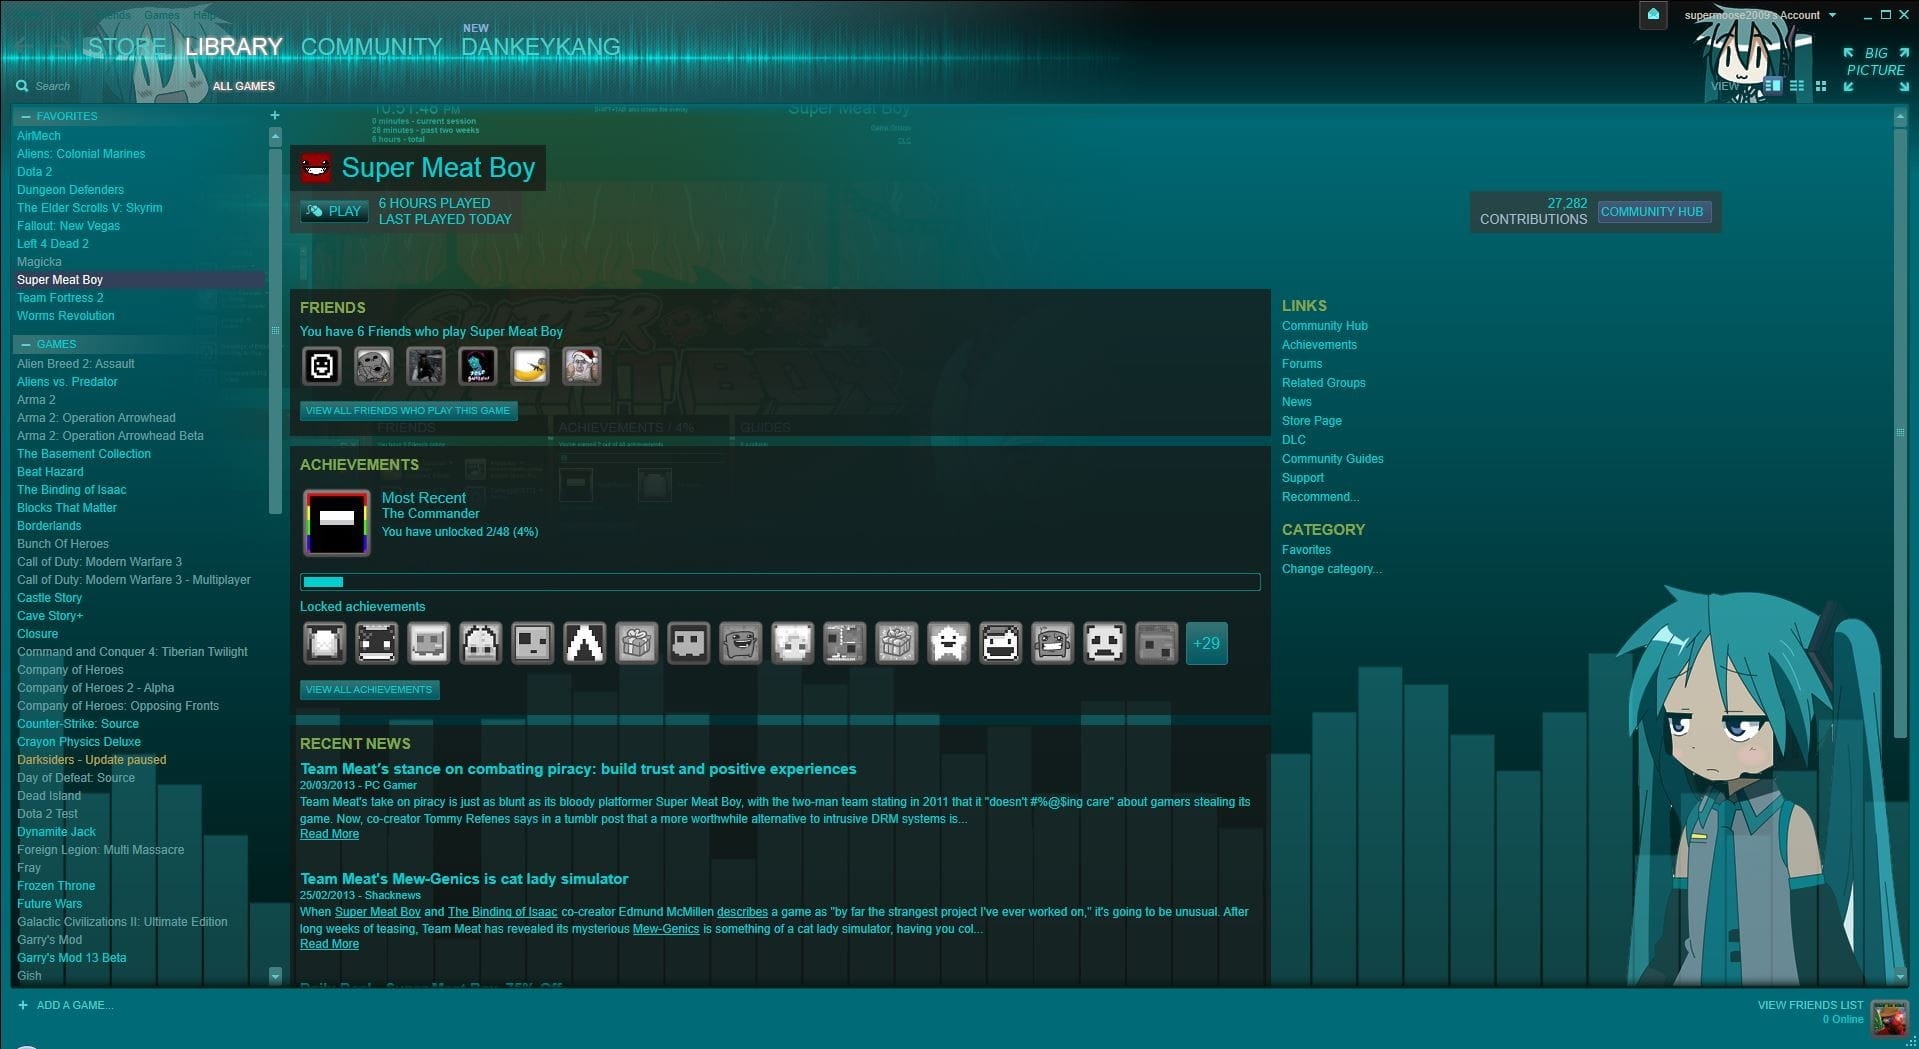Click the plus icon beside Add a Game
This screenshot has height=1049, width=1919.
[x=23, y=1005]
